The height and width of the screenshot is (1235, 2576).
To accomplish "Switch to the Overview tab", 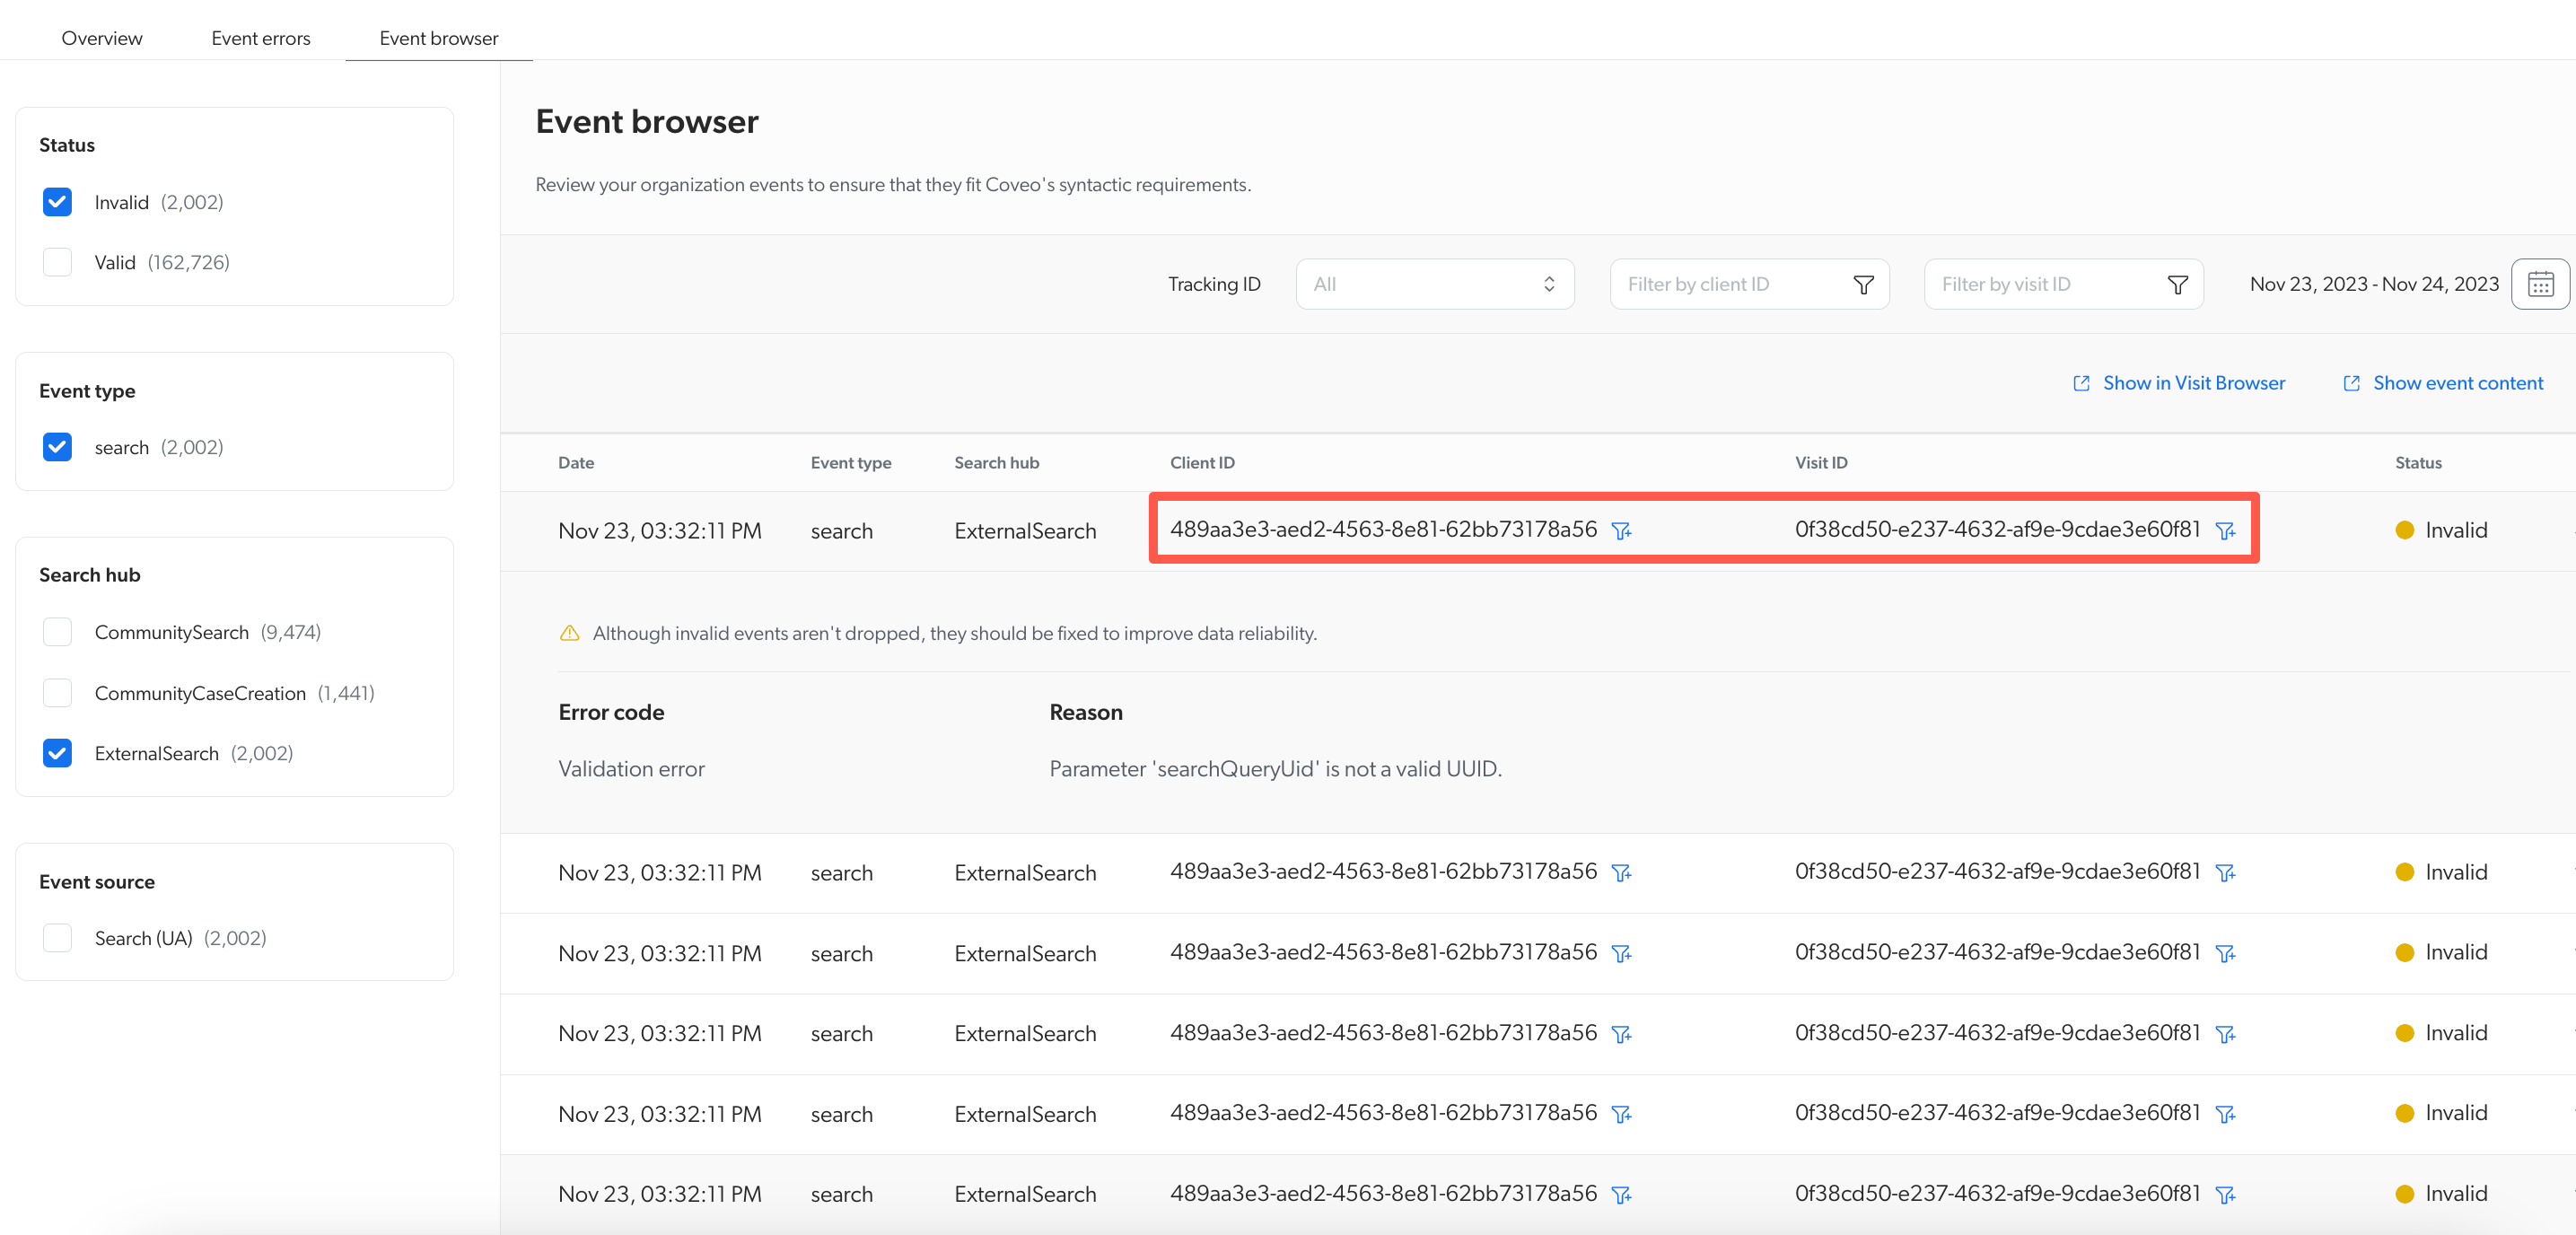I will (x=101, y=38).
